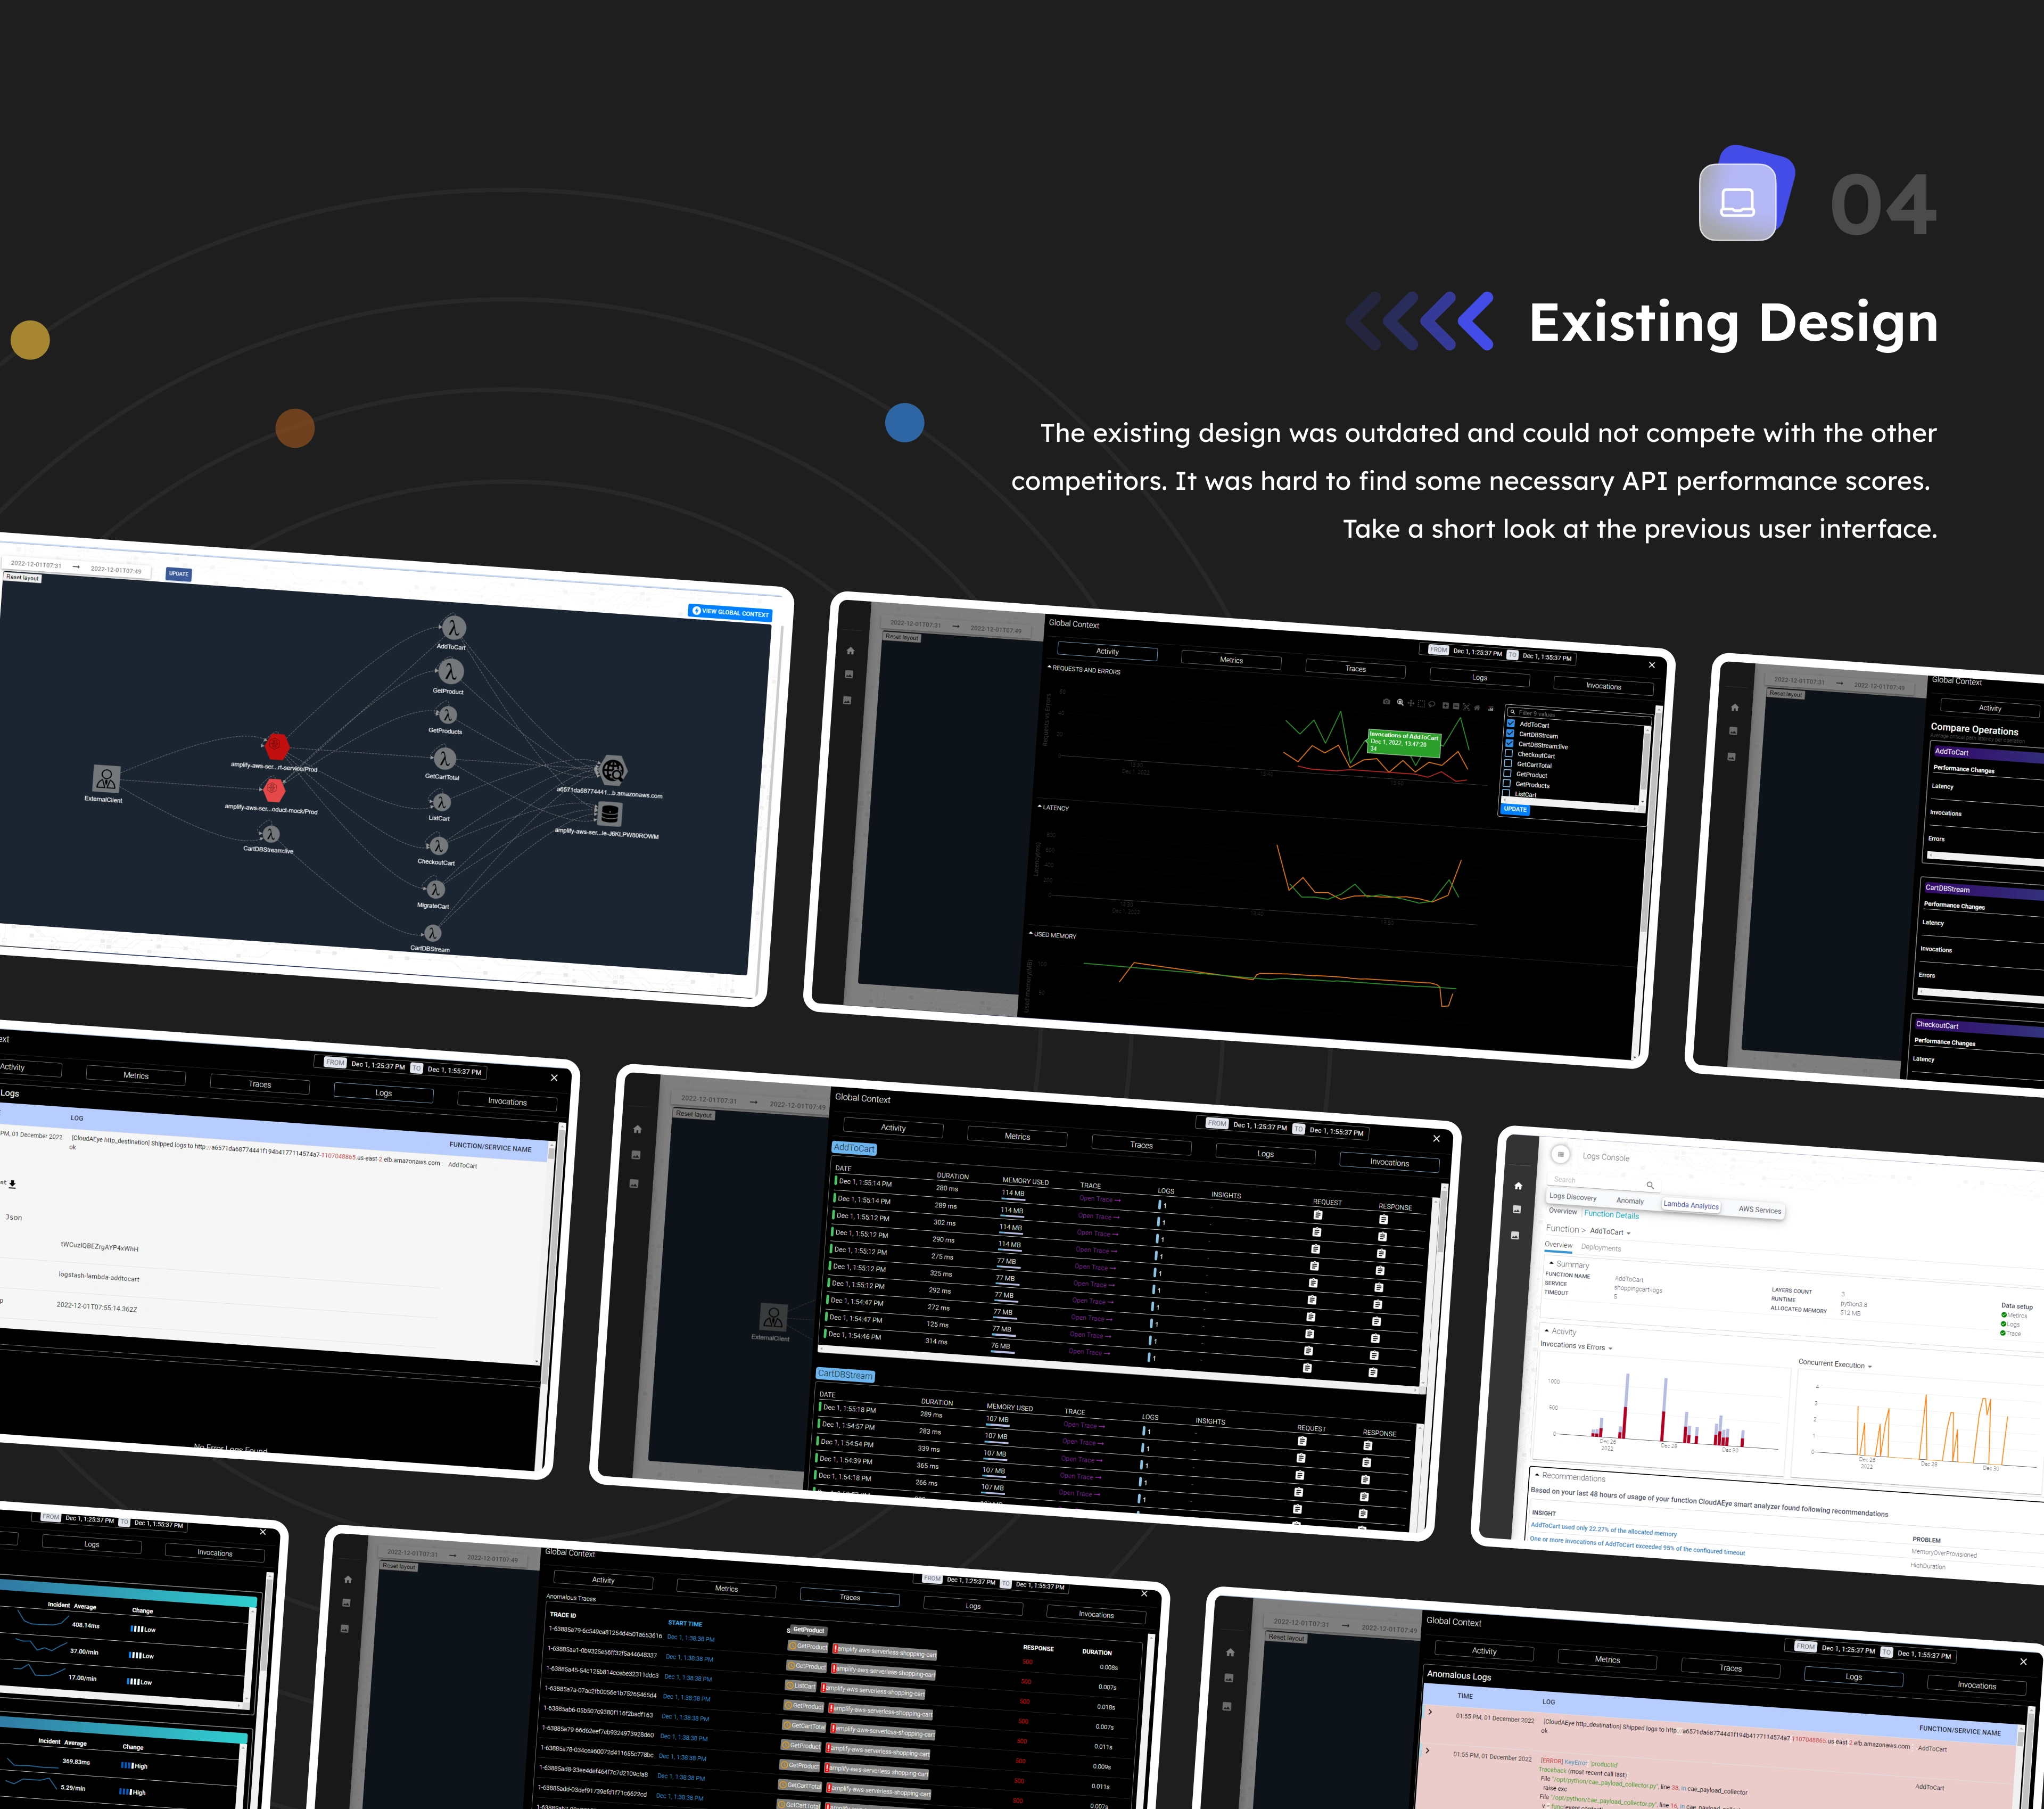
Task: Click the CheckoutCart lambda node
Action: [438, 846]
